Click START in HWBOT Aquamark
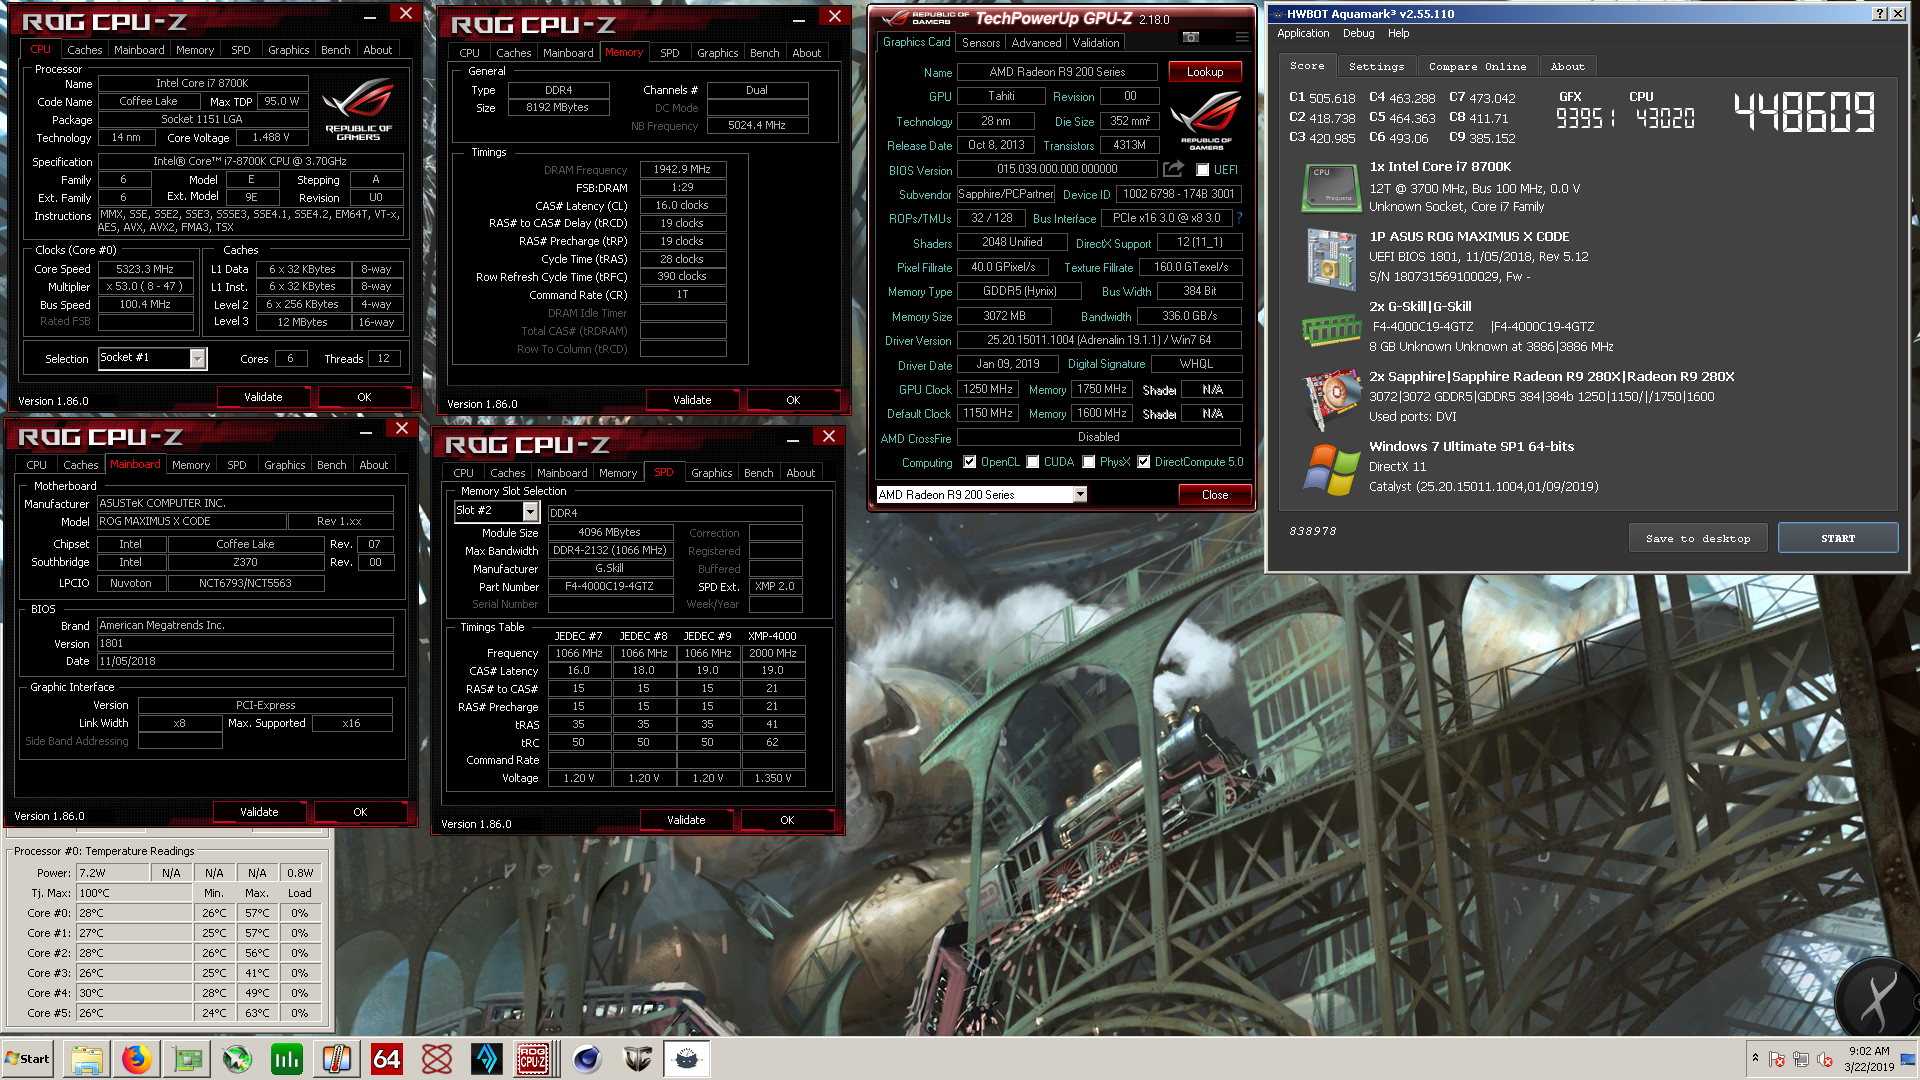The height and width of the screenshot is (1080, 1920). pos(1837,538)
